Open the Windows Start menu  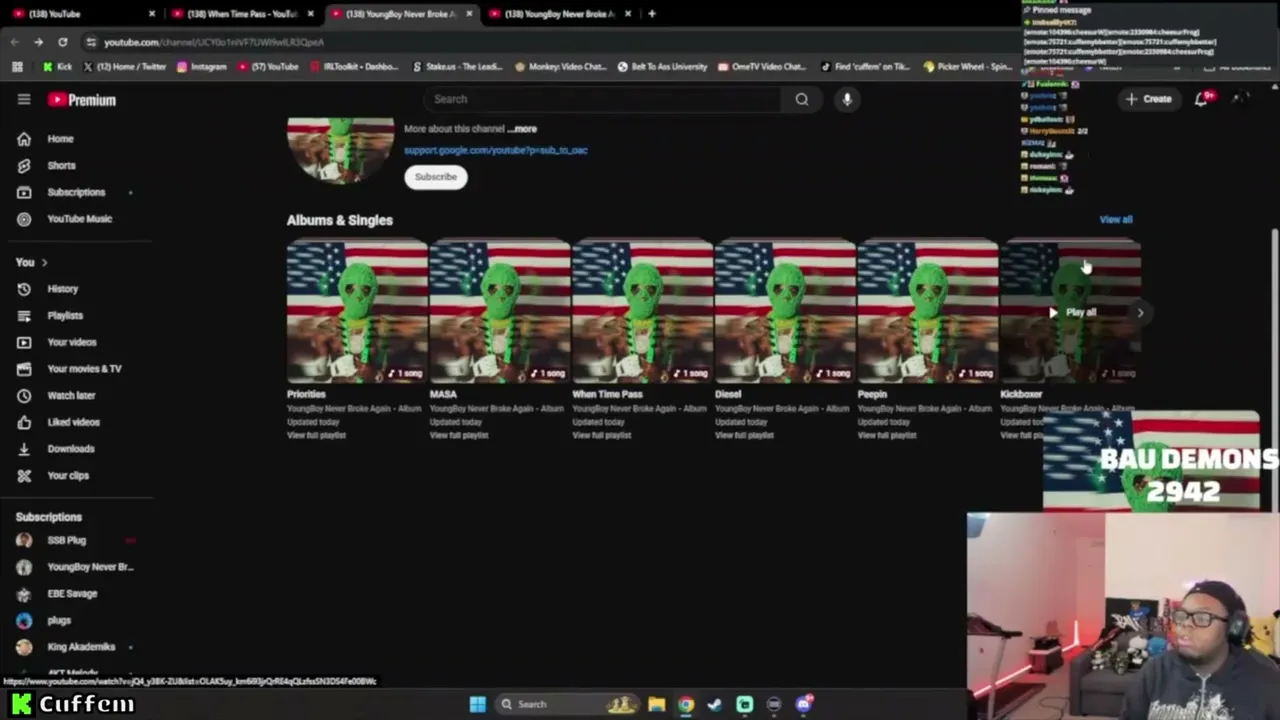(477, 704)
